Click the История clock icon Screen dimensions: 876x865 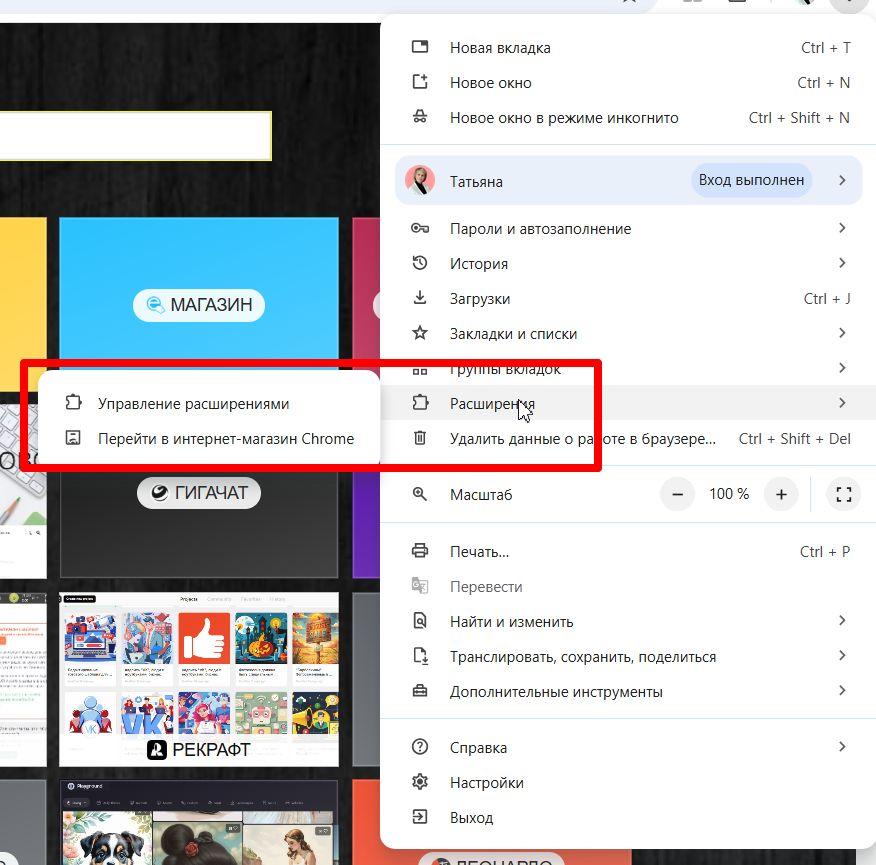point(420,263)
